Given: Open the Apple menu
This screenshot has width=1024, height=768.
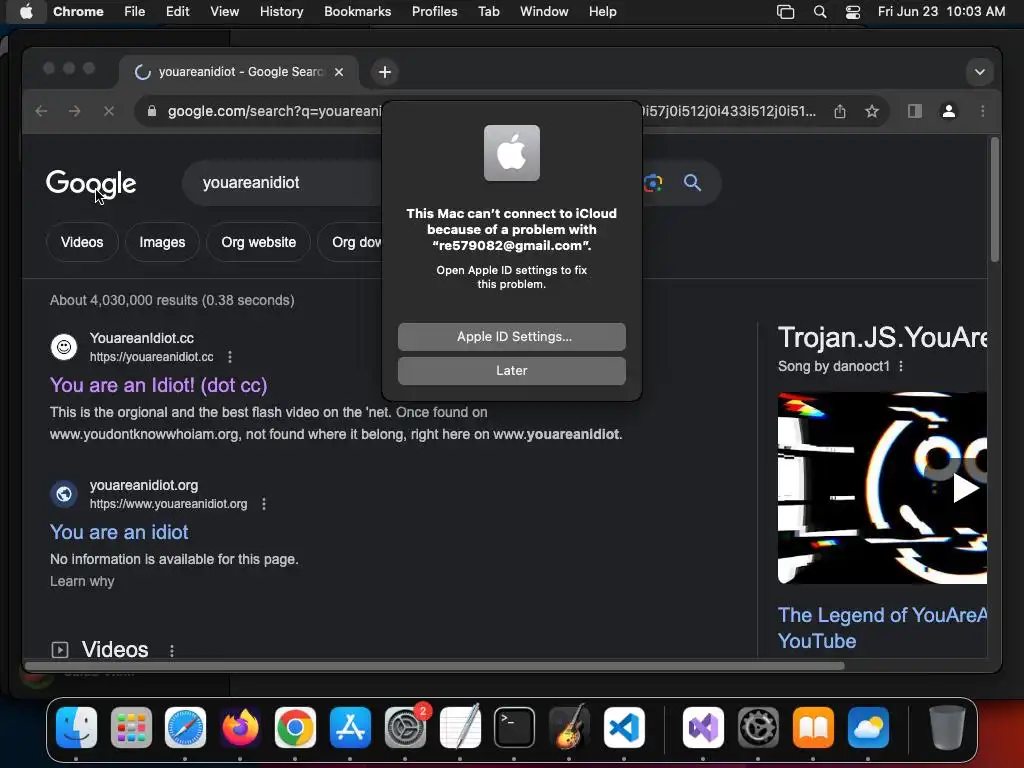Looking at the screenshot, I should click(x=26, y=12).
